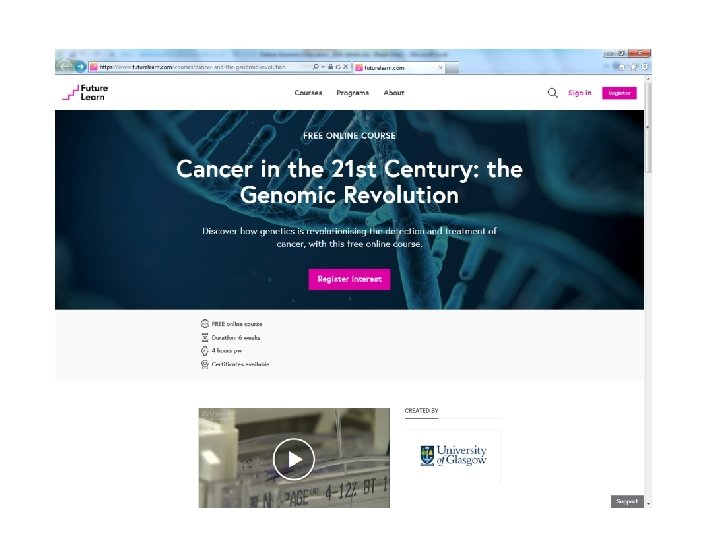Click the padlock security icon in address bar
The image size is (720, 540).
pyautogui.click(x=330, y=67)
